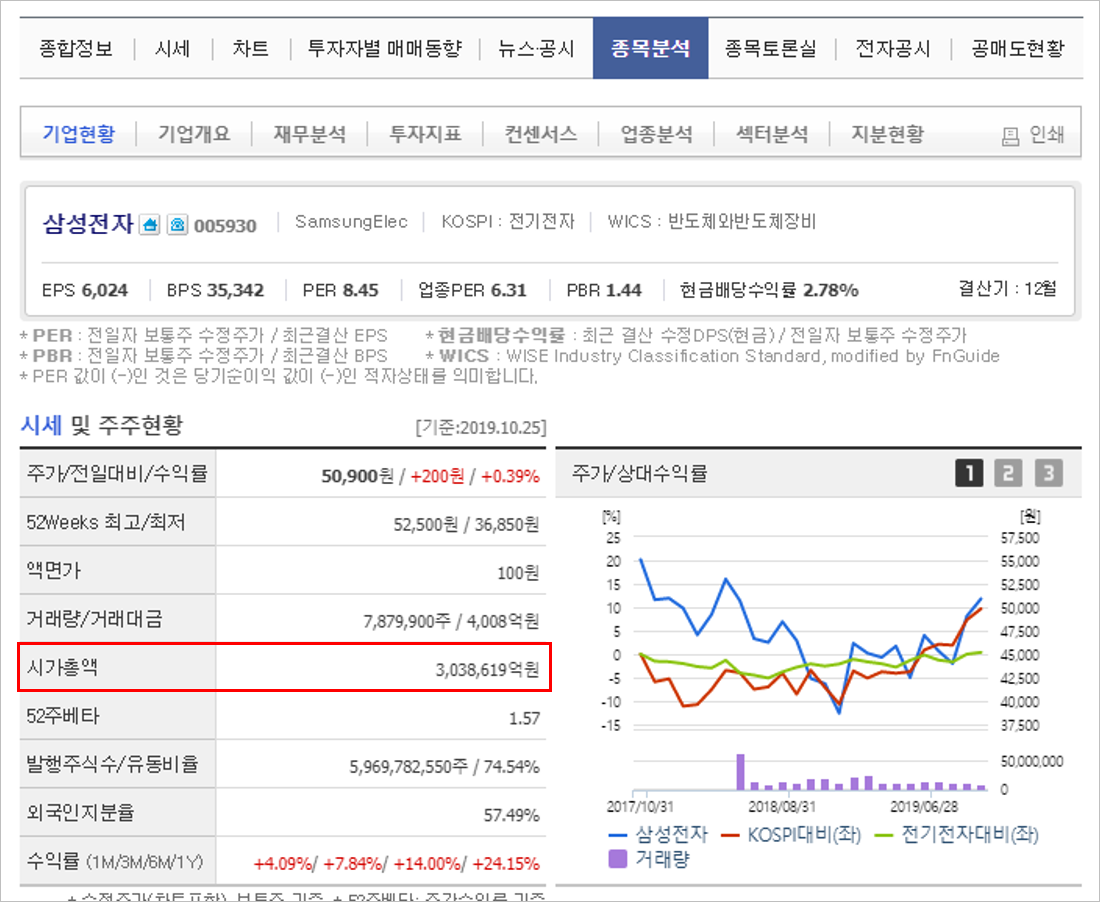Open the 뉴스·공시 tab
Image resolution: width=1100 pixels, height=902 pixels.
(536, 48)
